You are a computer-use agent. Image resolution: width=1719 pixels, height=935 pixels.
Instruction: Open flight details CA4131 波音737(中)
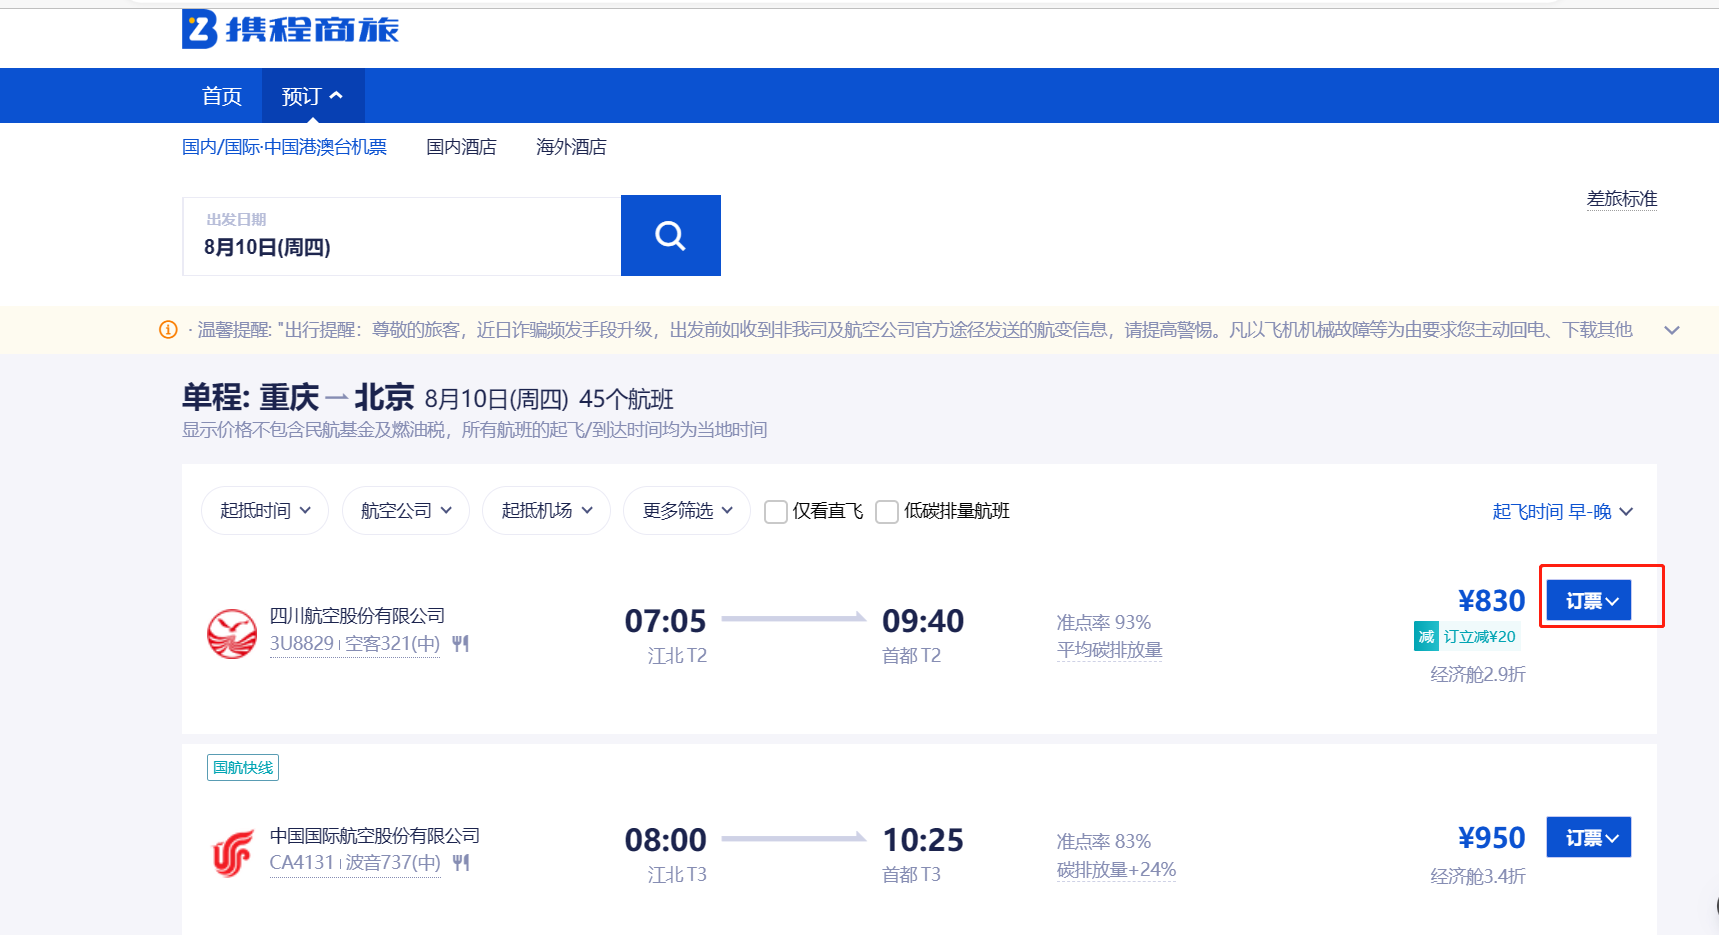355,862
